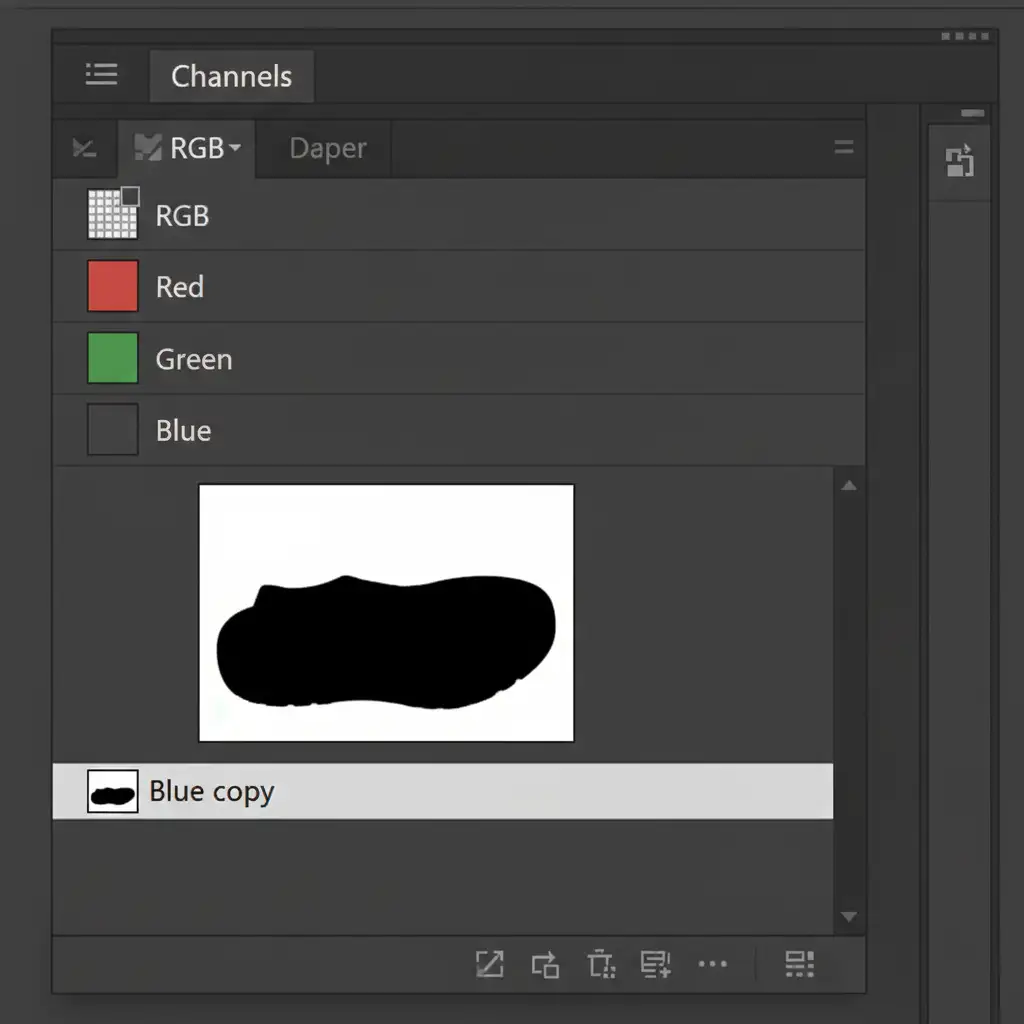
Task: Click the large shoe silhouette preview thumbnail
Action: [386, 613]
